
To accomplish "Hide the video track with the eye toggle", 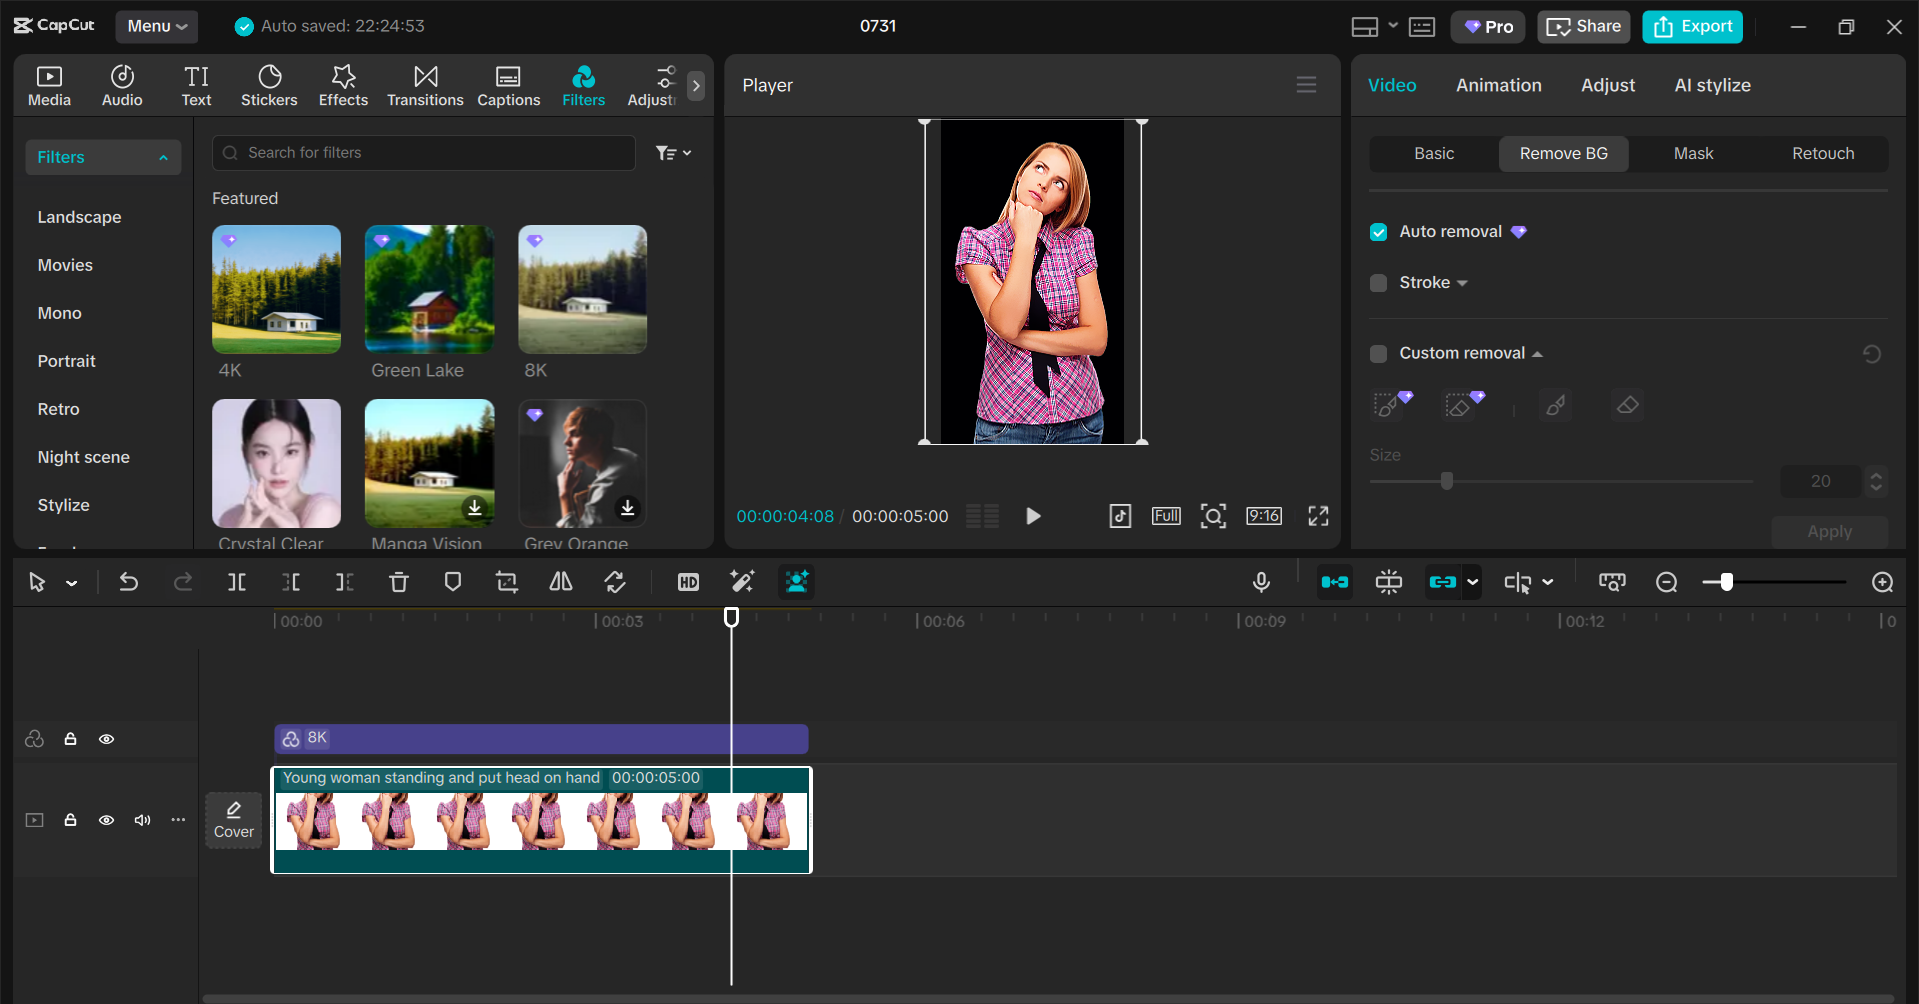I will point(106,820).
